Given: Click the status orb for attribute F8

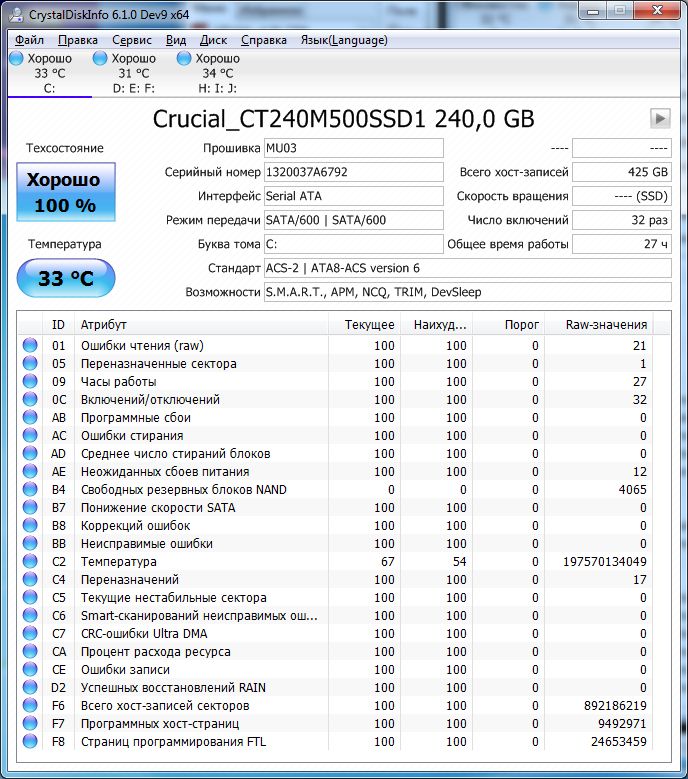Looking at the screenshot, I should [30, 741].
